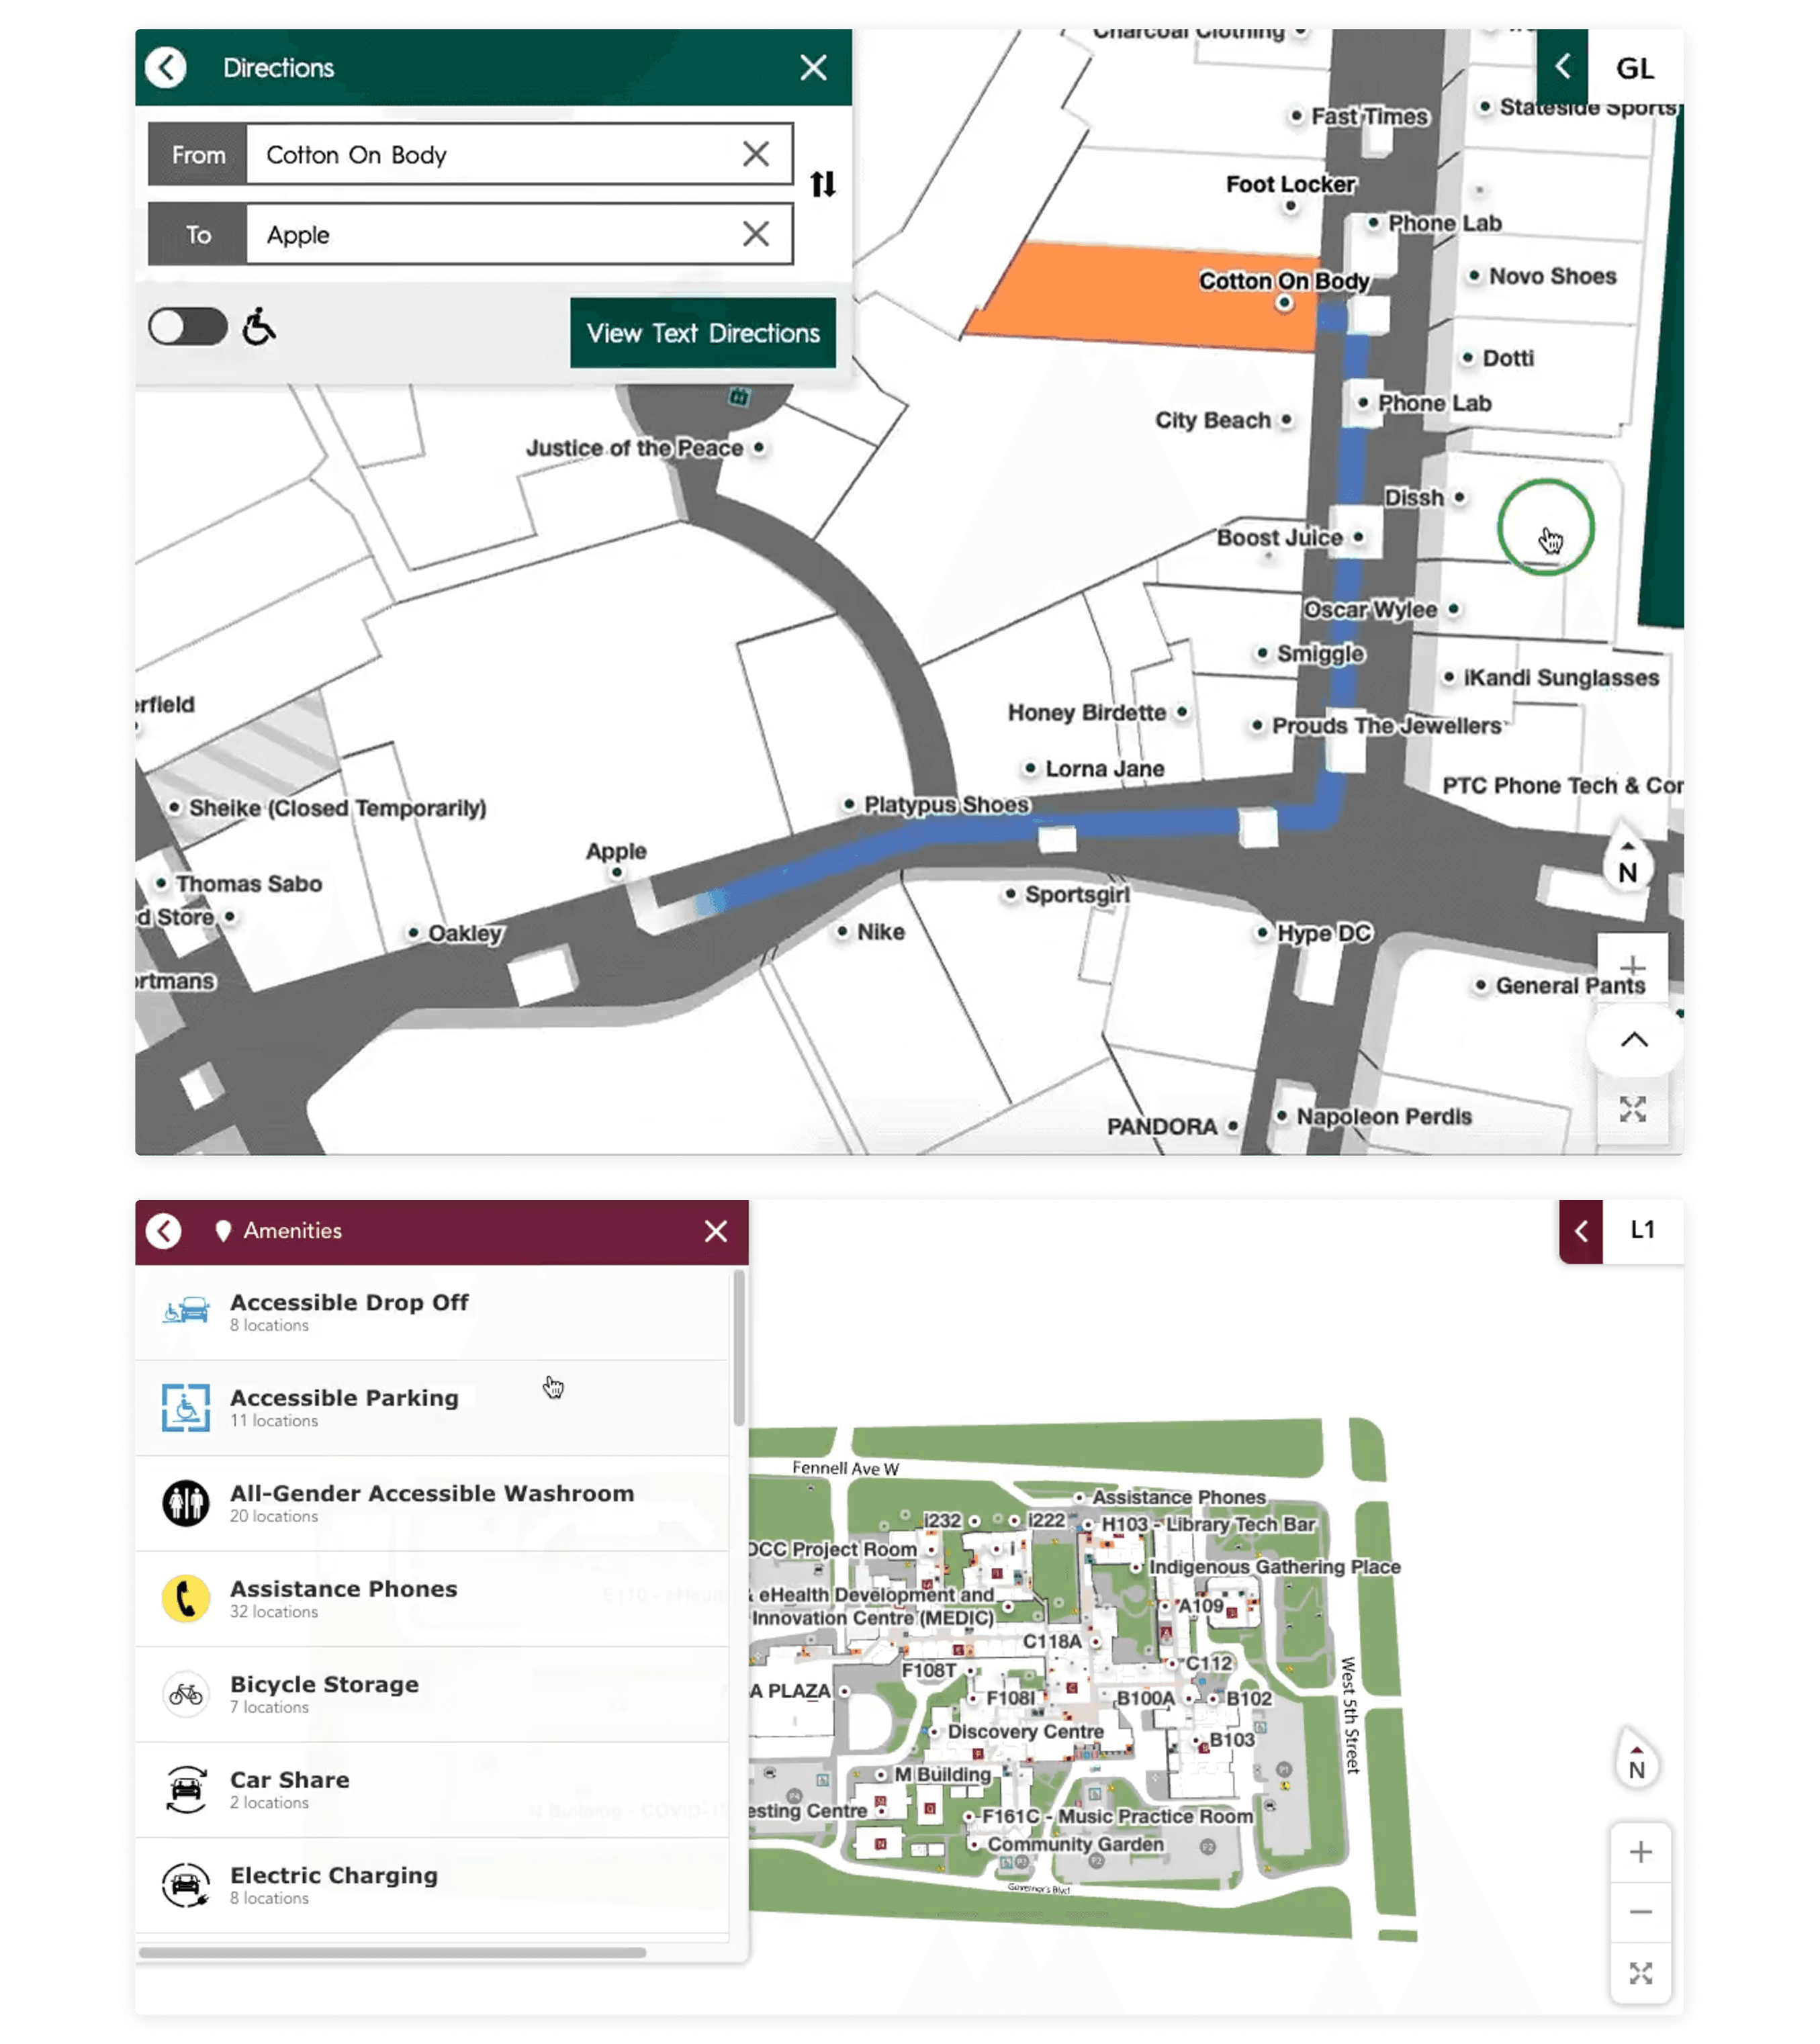
Task: Click the All-Gender Washroom icon
Action: (186, 1503)
